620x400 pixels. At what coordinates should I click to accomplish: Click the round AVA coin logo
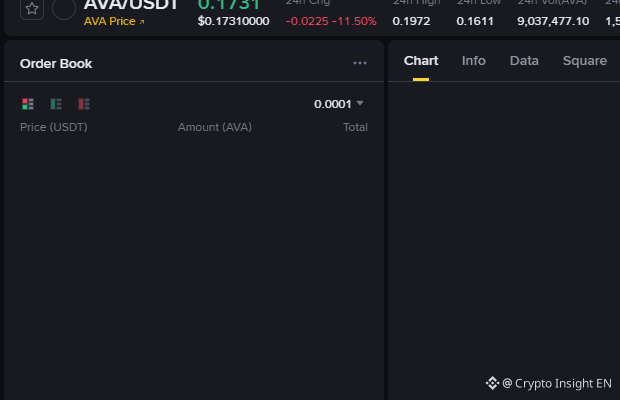point(64,8)
